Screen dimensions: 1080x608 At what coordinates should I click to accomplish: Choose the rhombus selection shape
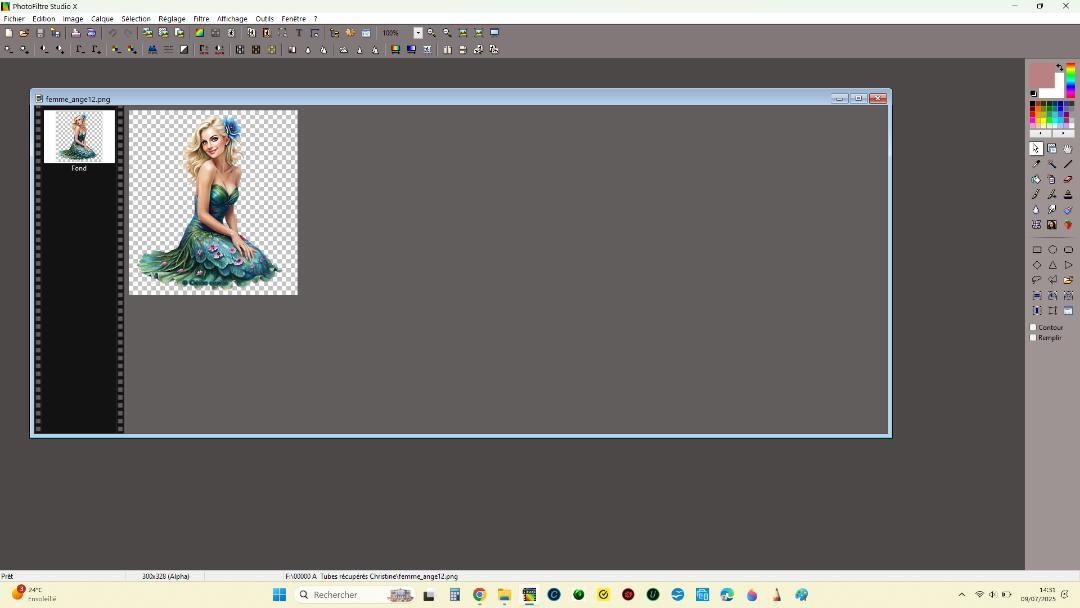pos(1037,265)
